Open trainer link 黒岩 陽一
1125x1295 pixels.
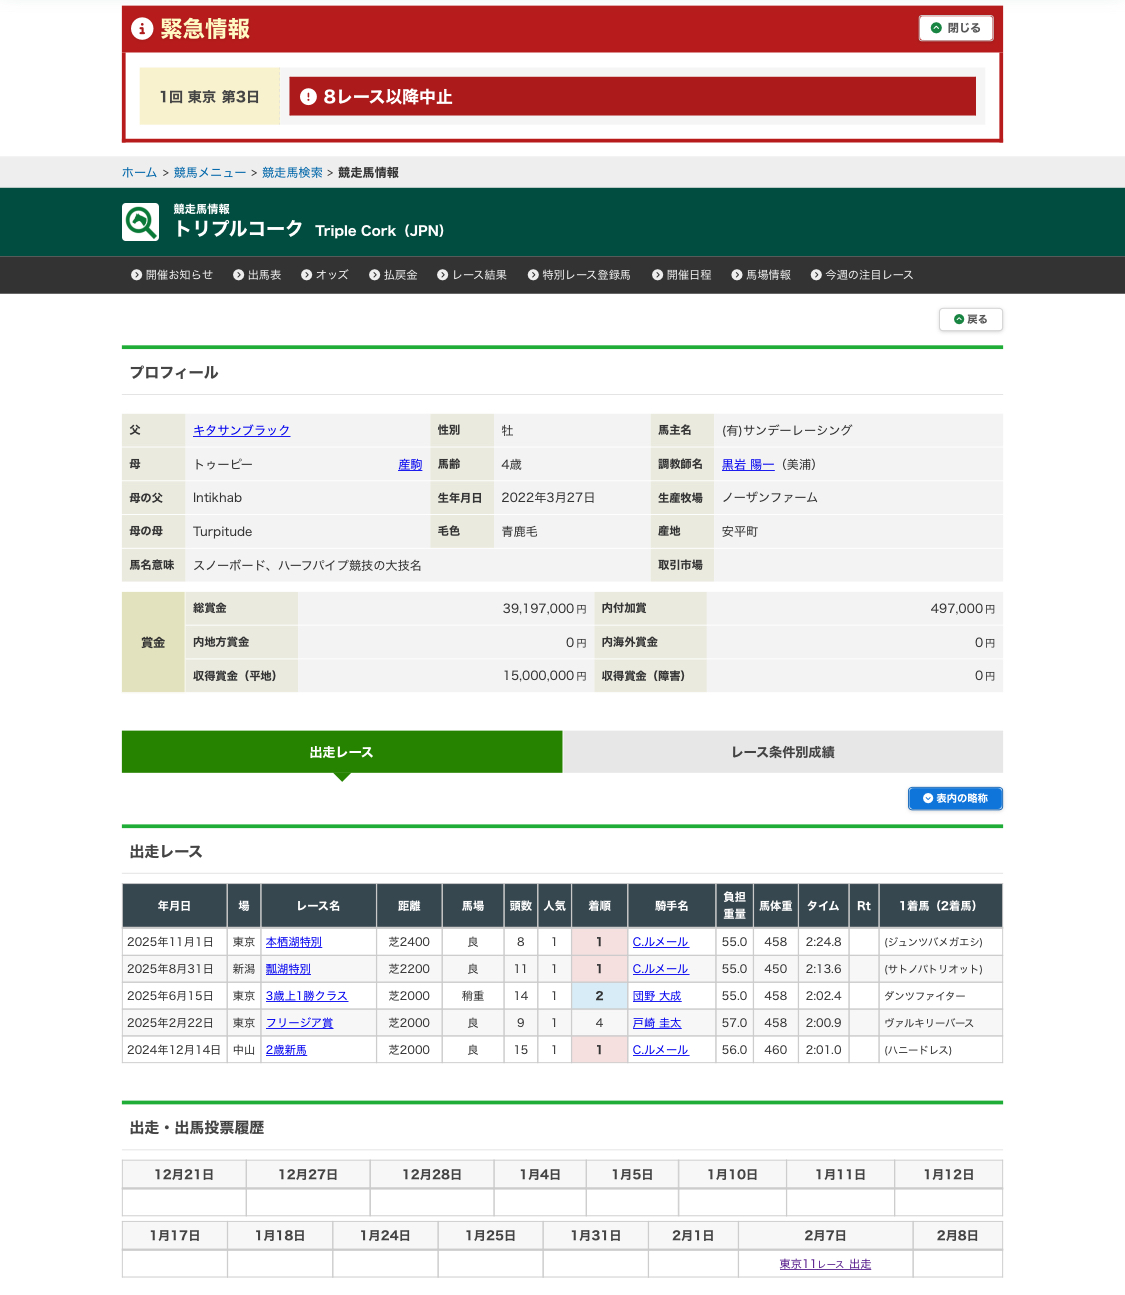pos(748,464)
